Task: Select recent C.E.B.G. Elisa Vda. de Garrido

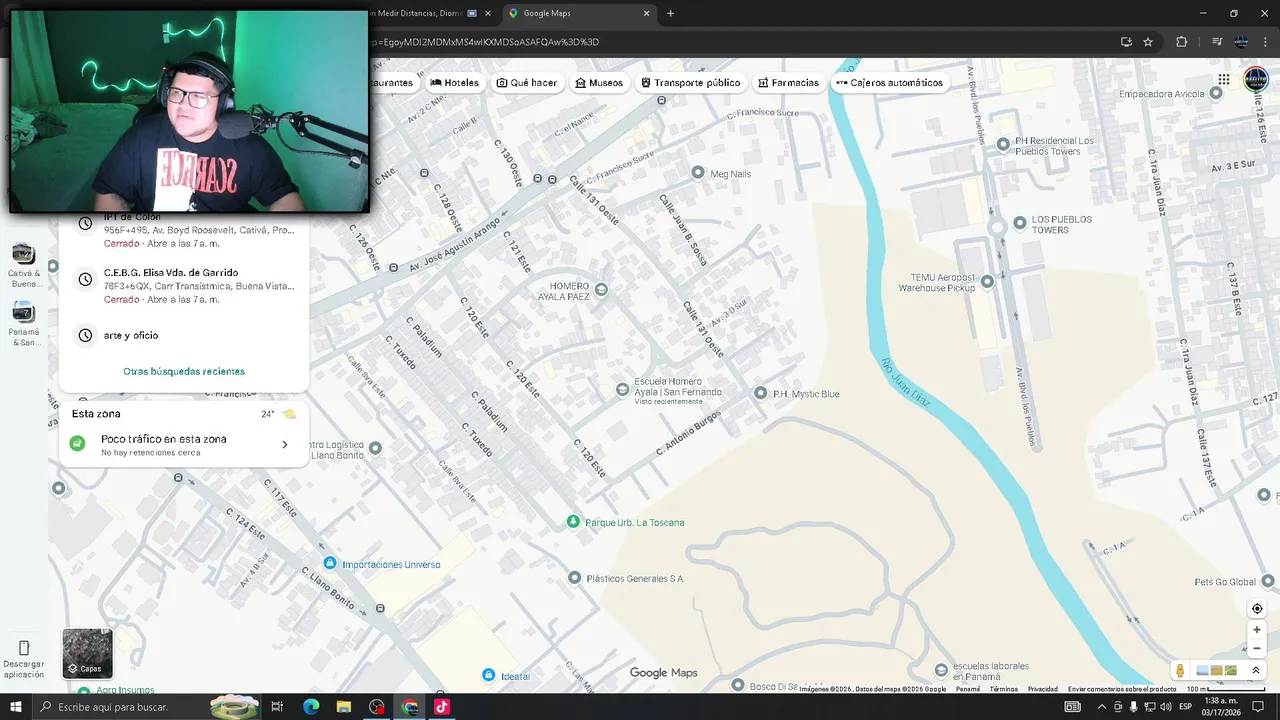Action: click(184, 285)
